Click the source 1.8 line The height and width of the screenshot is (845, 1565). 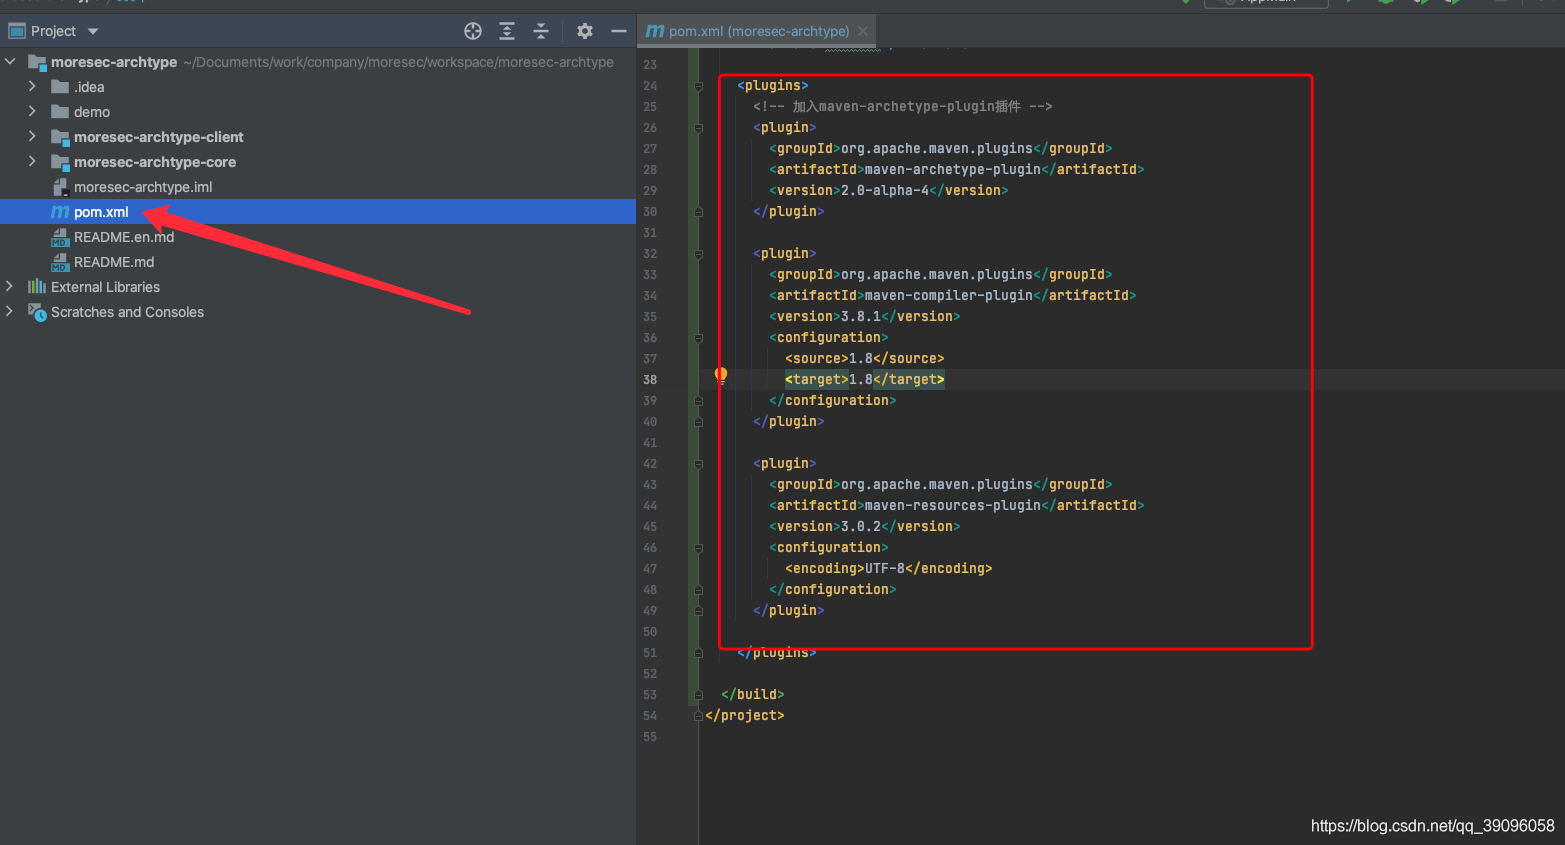[865, 359]
